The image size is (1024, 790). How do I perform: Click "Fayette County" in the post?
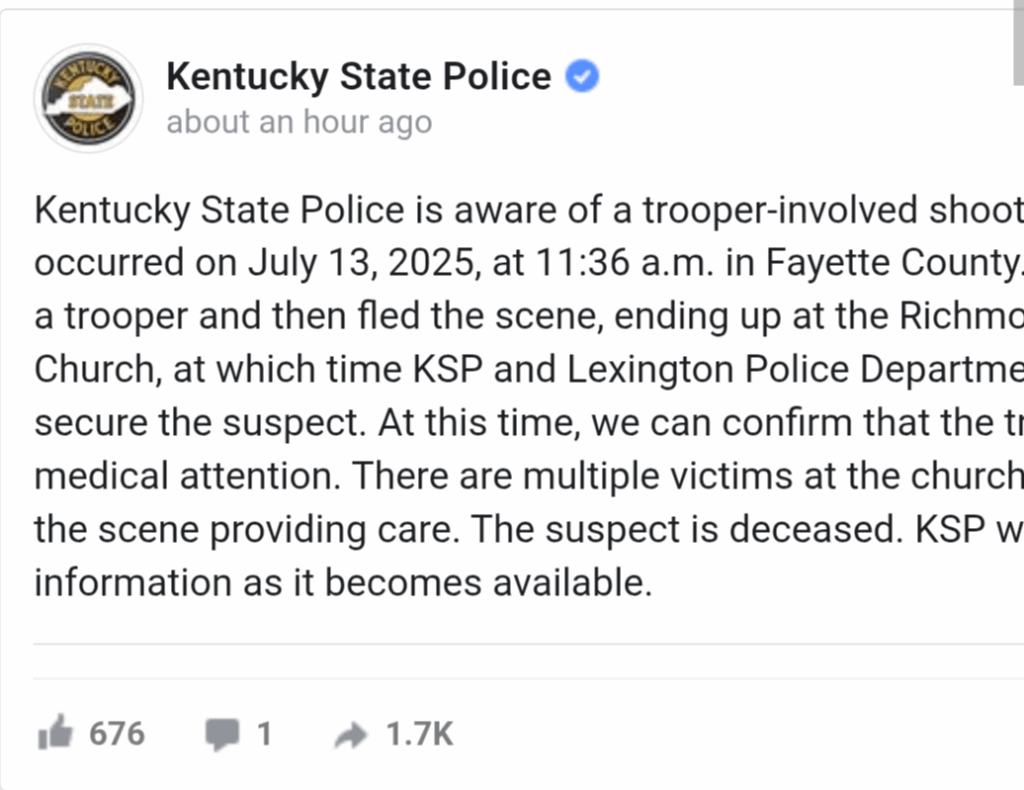(892, 263)
